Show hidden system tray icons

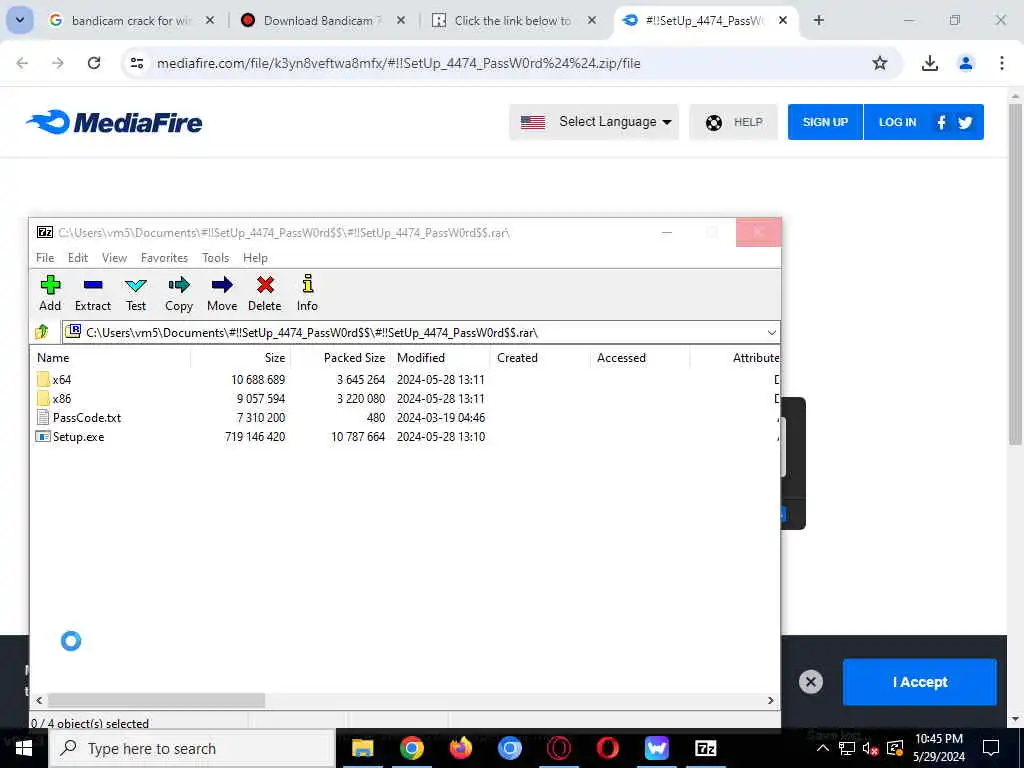[x=823, y=748]
